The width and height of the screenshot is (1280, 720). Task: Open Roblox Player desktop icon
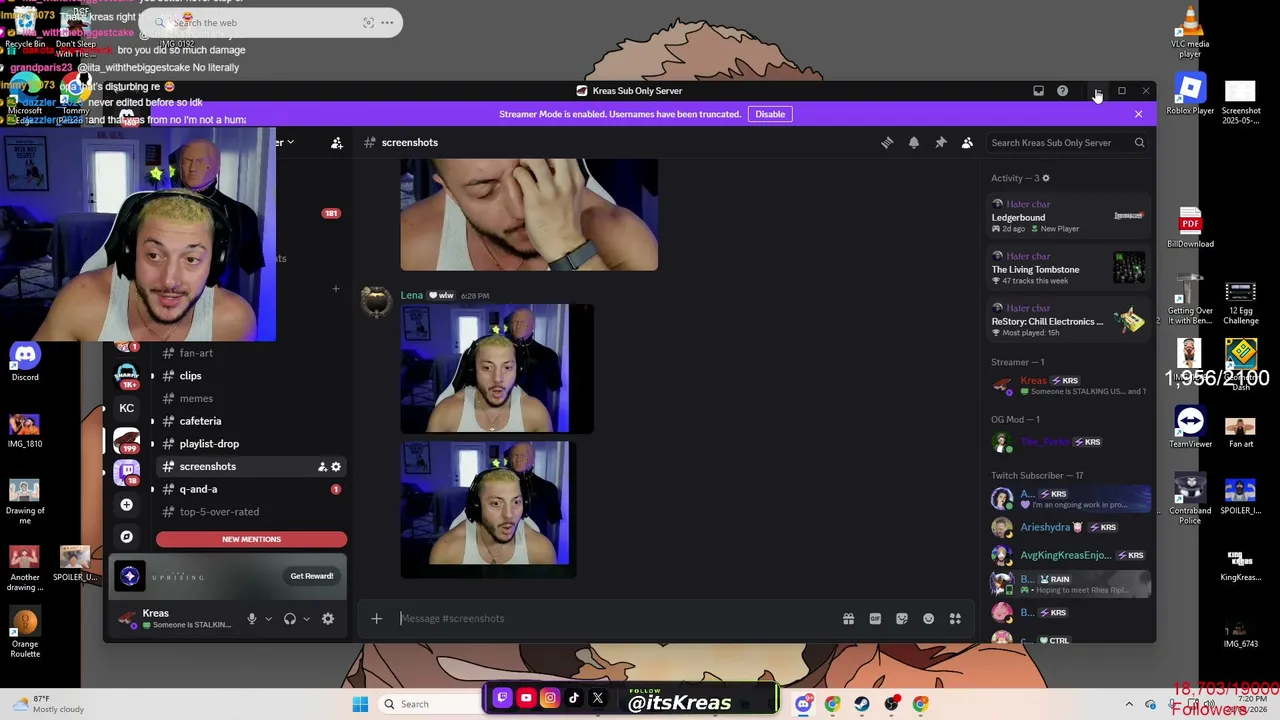click(1190, 96)
